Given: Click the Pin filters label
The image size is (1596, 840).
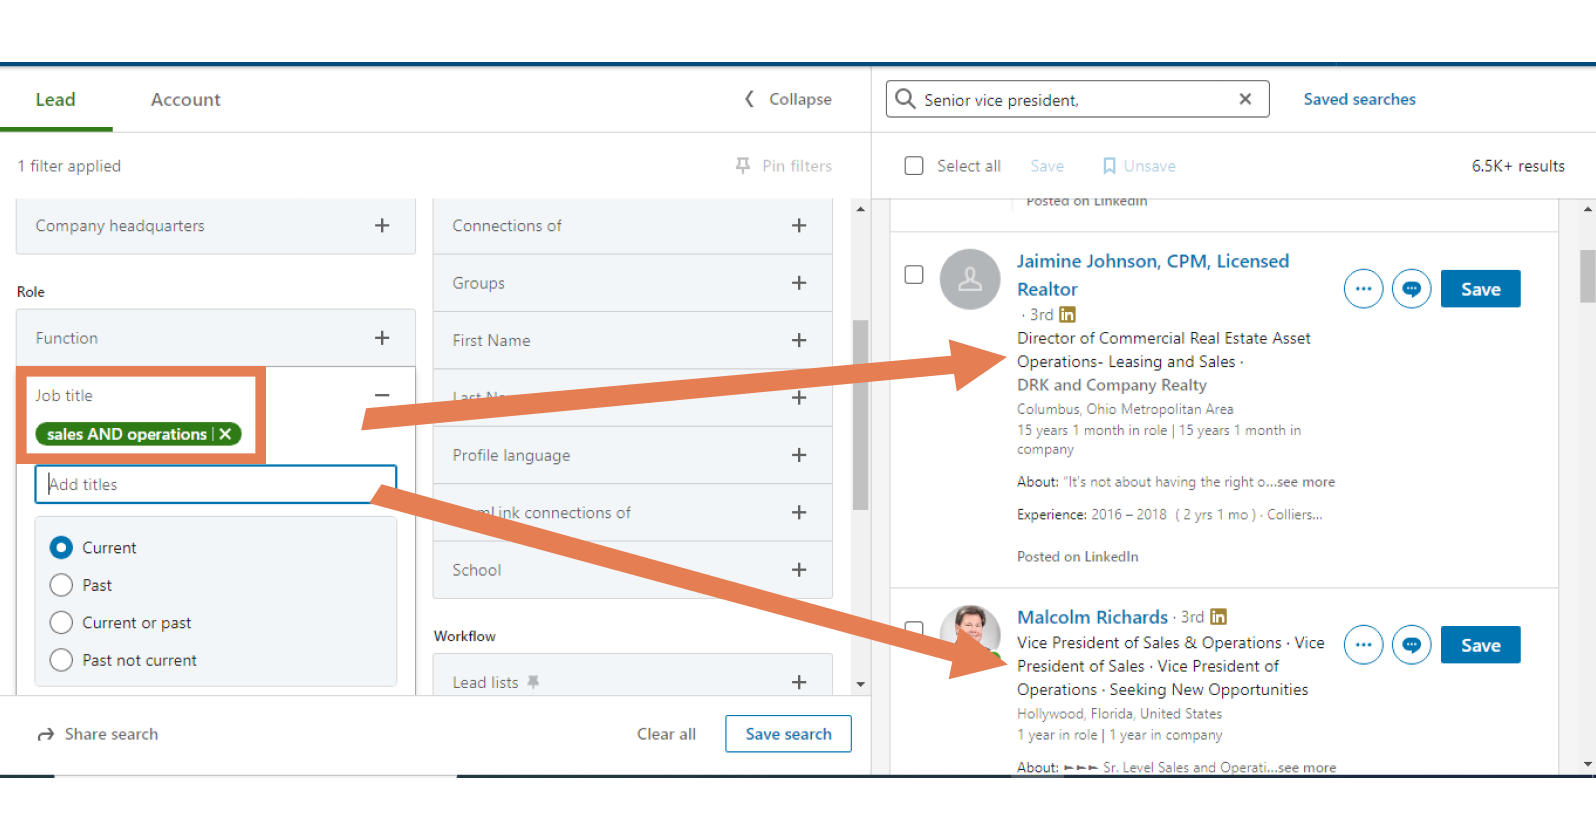Looking at the screenshot, I should (x=797, y=166).
